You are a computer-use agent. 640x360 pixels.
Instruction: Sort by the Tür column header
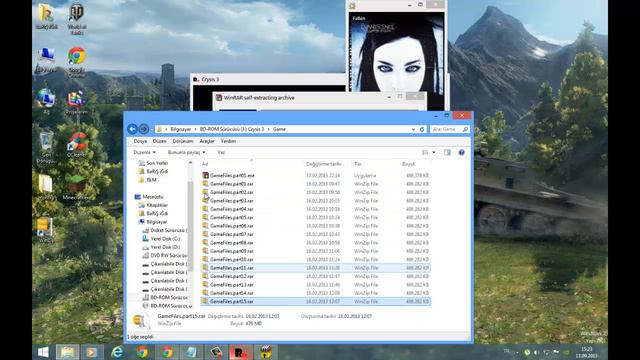tap(358, 164)
